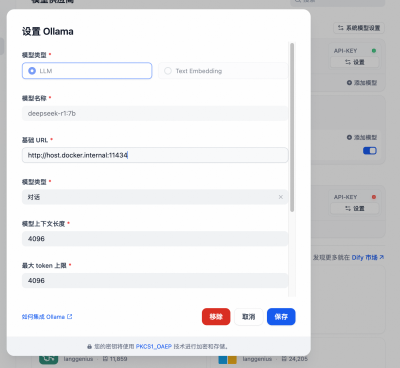Open the Dify 市场 marketplace link
The image size is (400, 368).
[x=368, y=257]
